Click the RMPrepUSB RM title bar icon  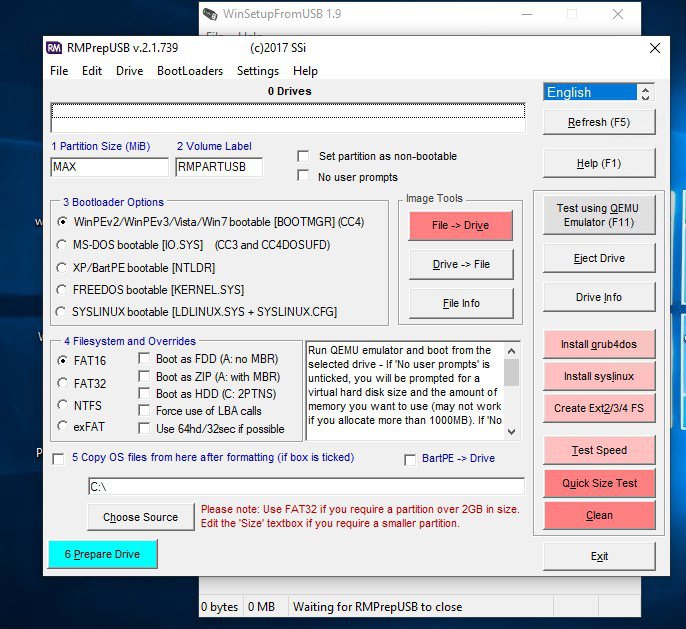click(x=54, y=48)
